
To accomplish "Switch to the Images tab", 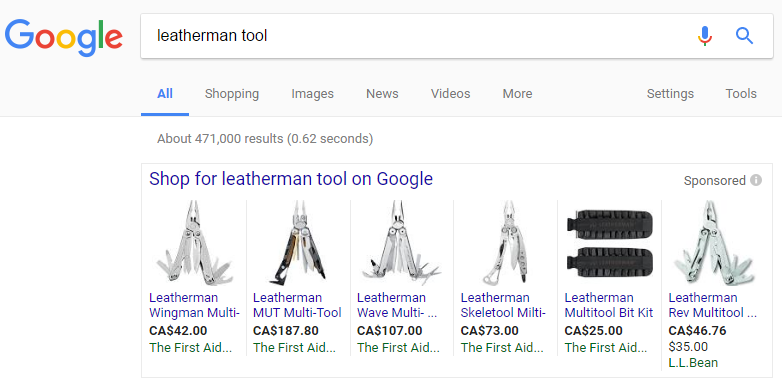I will click(x=312, y=94).
